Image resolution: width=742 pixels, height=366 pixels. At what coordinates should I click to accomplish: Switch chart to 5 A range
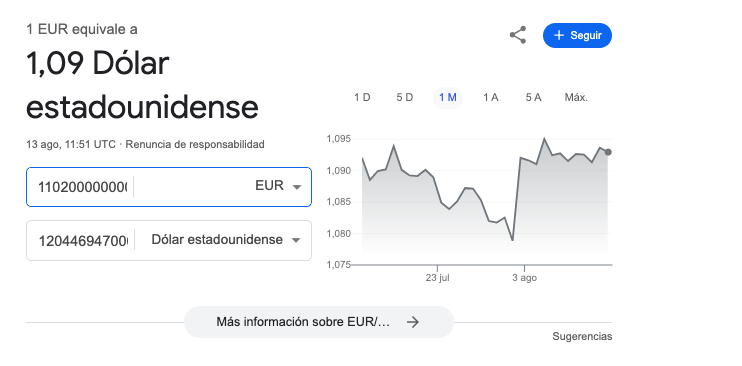533,98
